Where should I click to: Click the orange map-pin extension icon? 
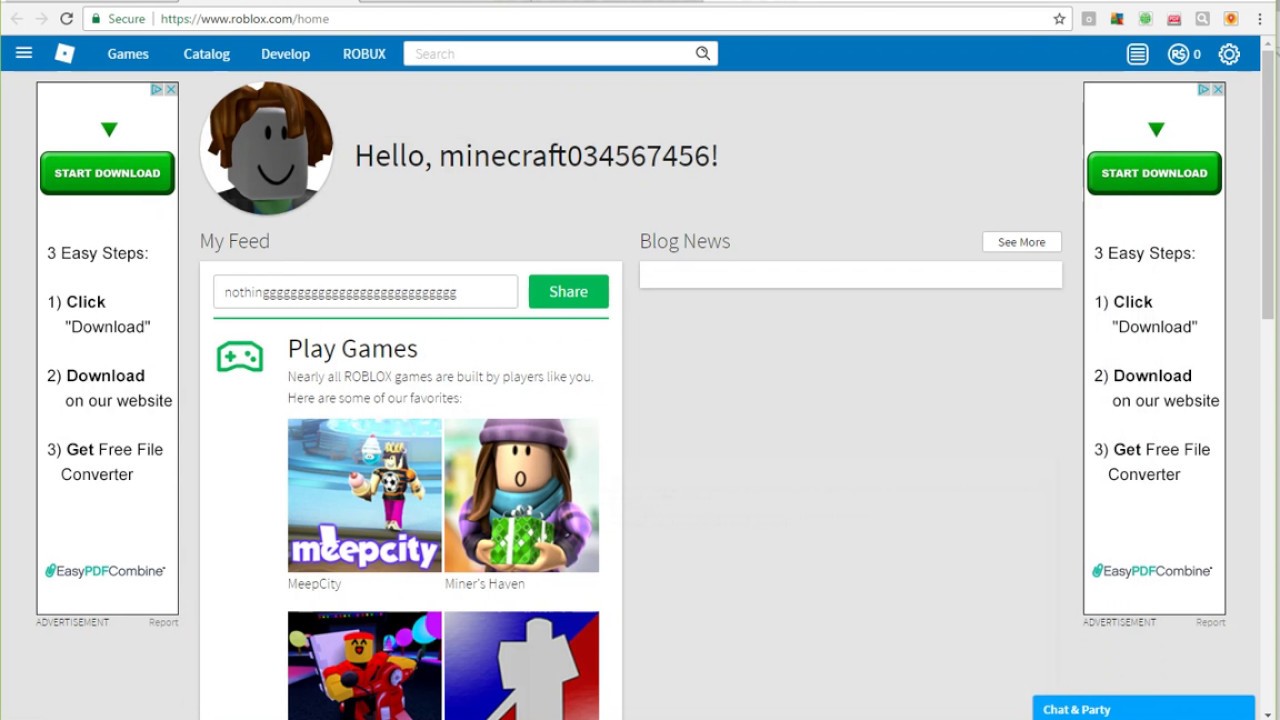(x=1231, y=18)
